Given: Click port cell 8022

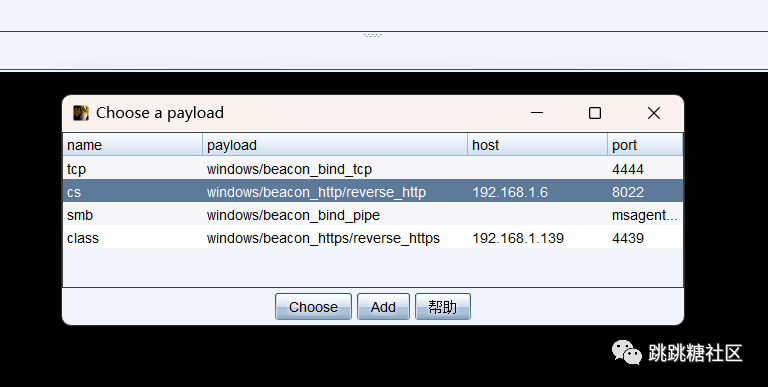Looking at the screenshot, I should [x=628, y=192].
